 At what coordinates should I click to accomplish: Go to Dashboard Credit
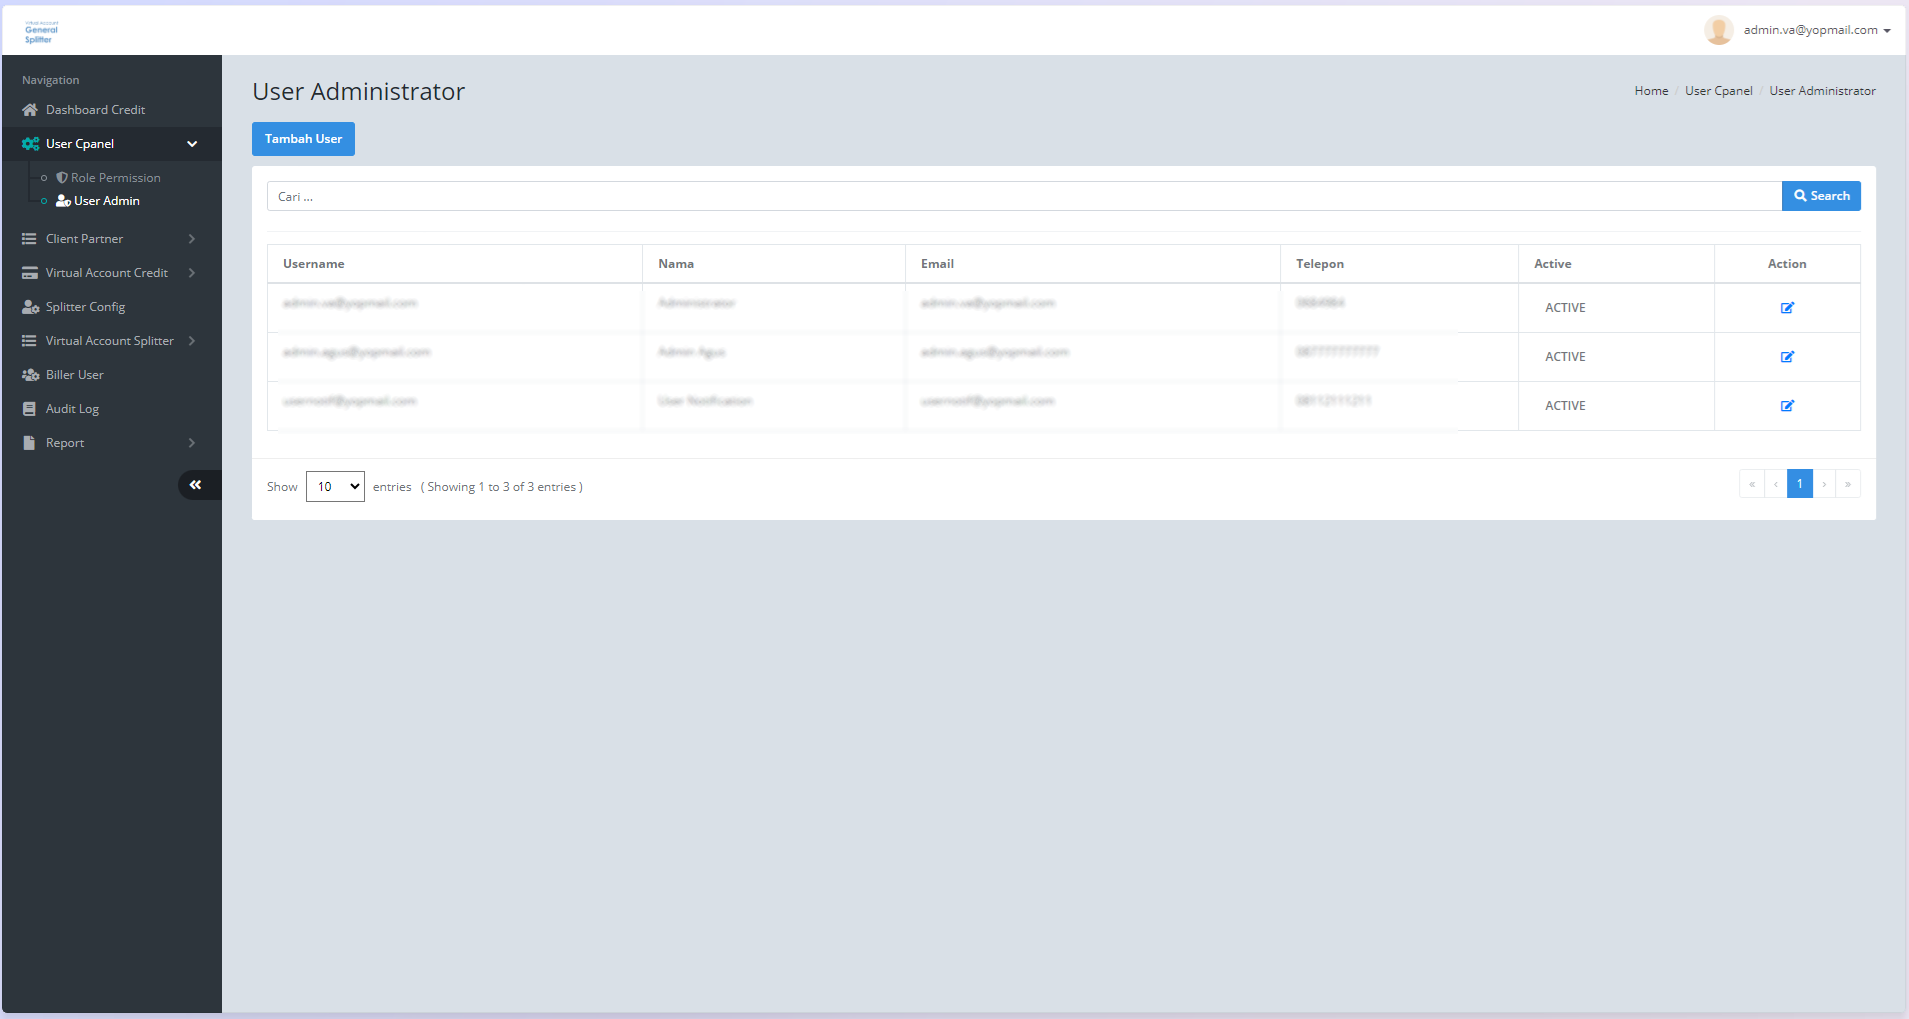[95, 110]
